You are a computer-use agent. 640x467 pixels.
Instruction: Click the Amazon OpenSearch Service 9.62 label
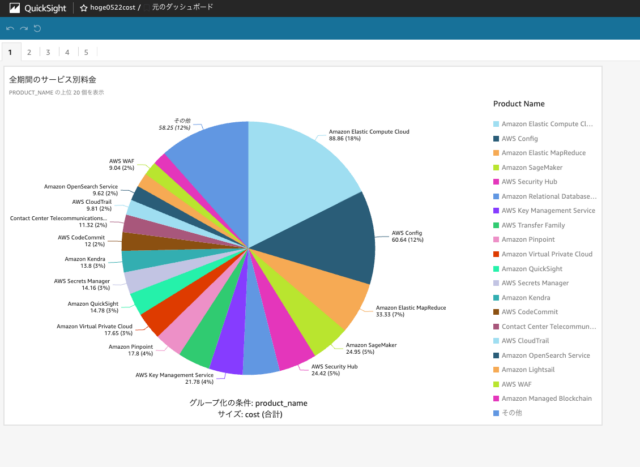coord(81,190)
